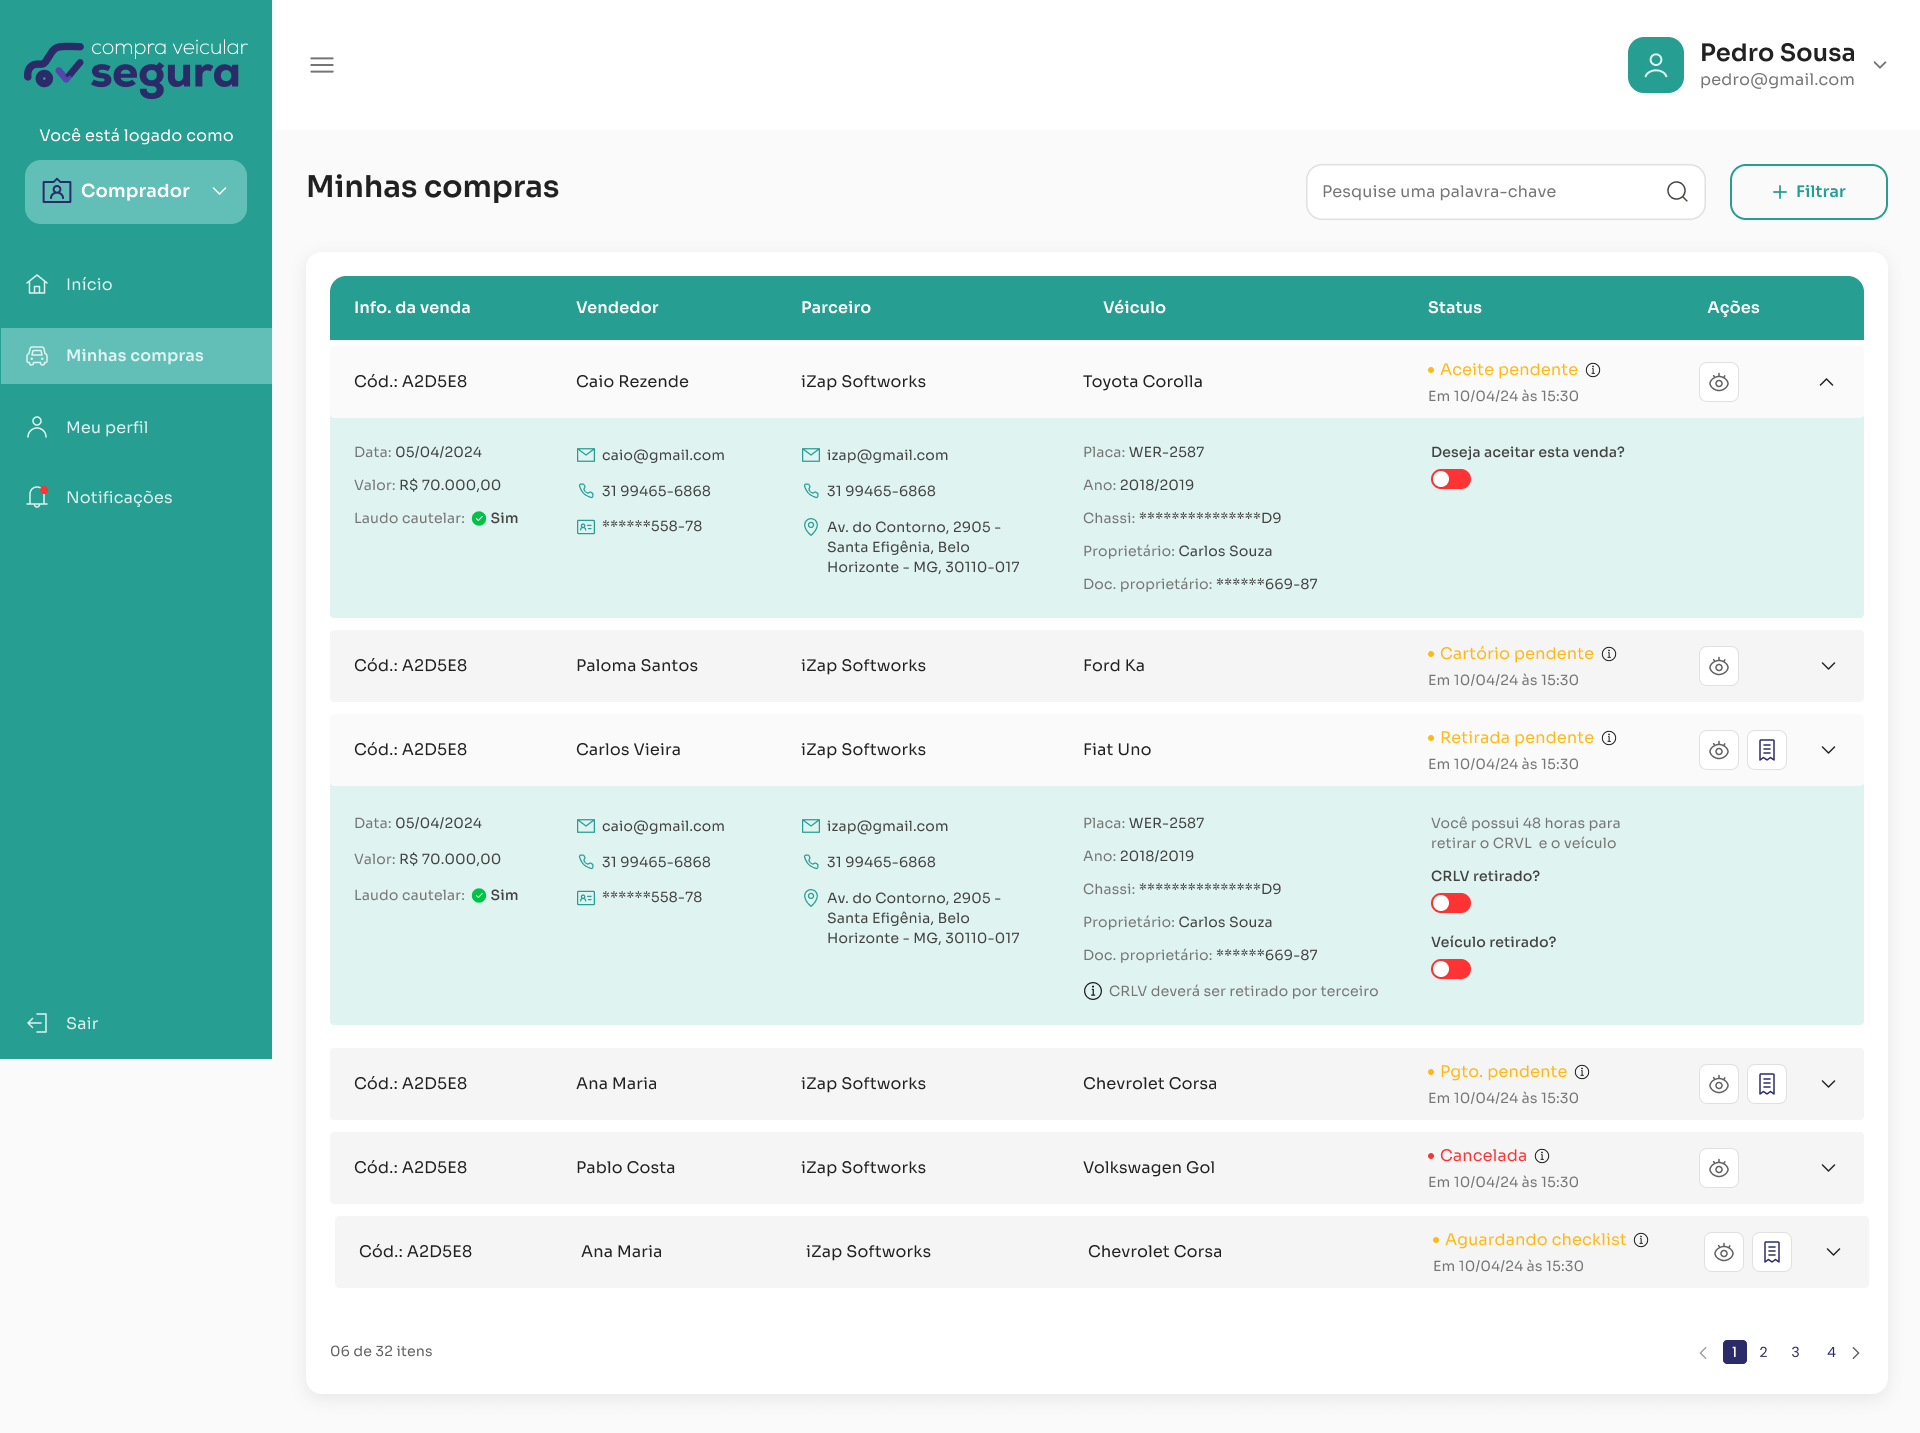
Task: Toggle 'Deseja aceitar esta venda?' switch
Action: 1450,480
